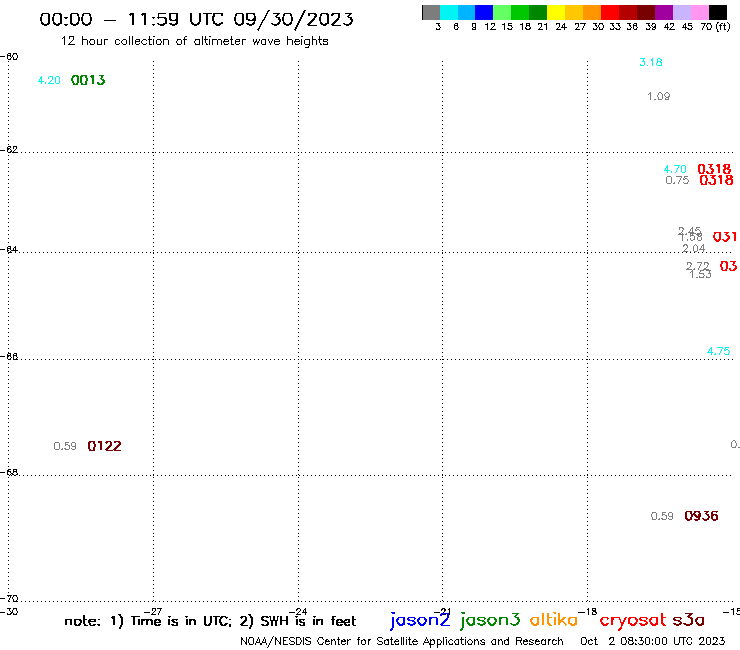Select the red 0318 label beside 4.70
740x650 pixels.
coord(715,169)
